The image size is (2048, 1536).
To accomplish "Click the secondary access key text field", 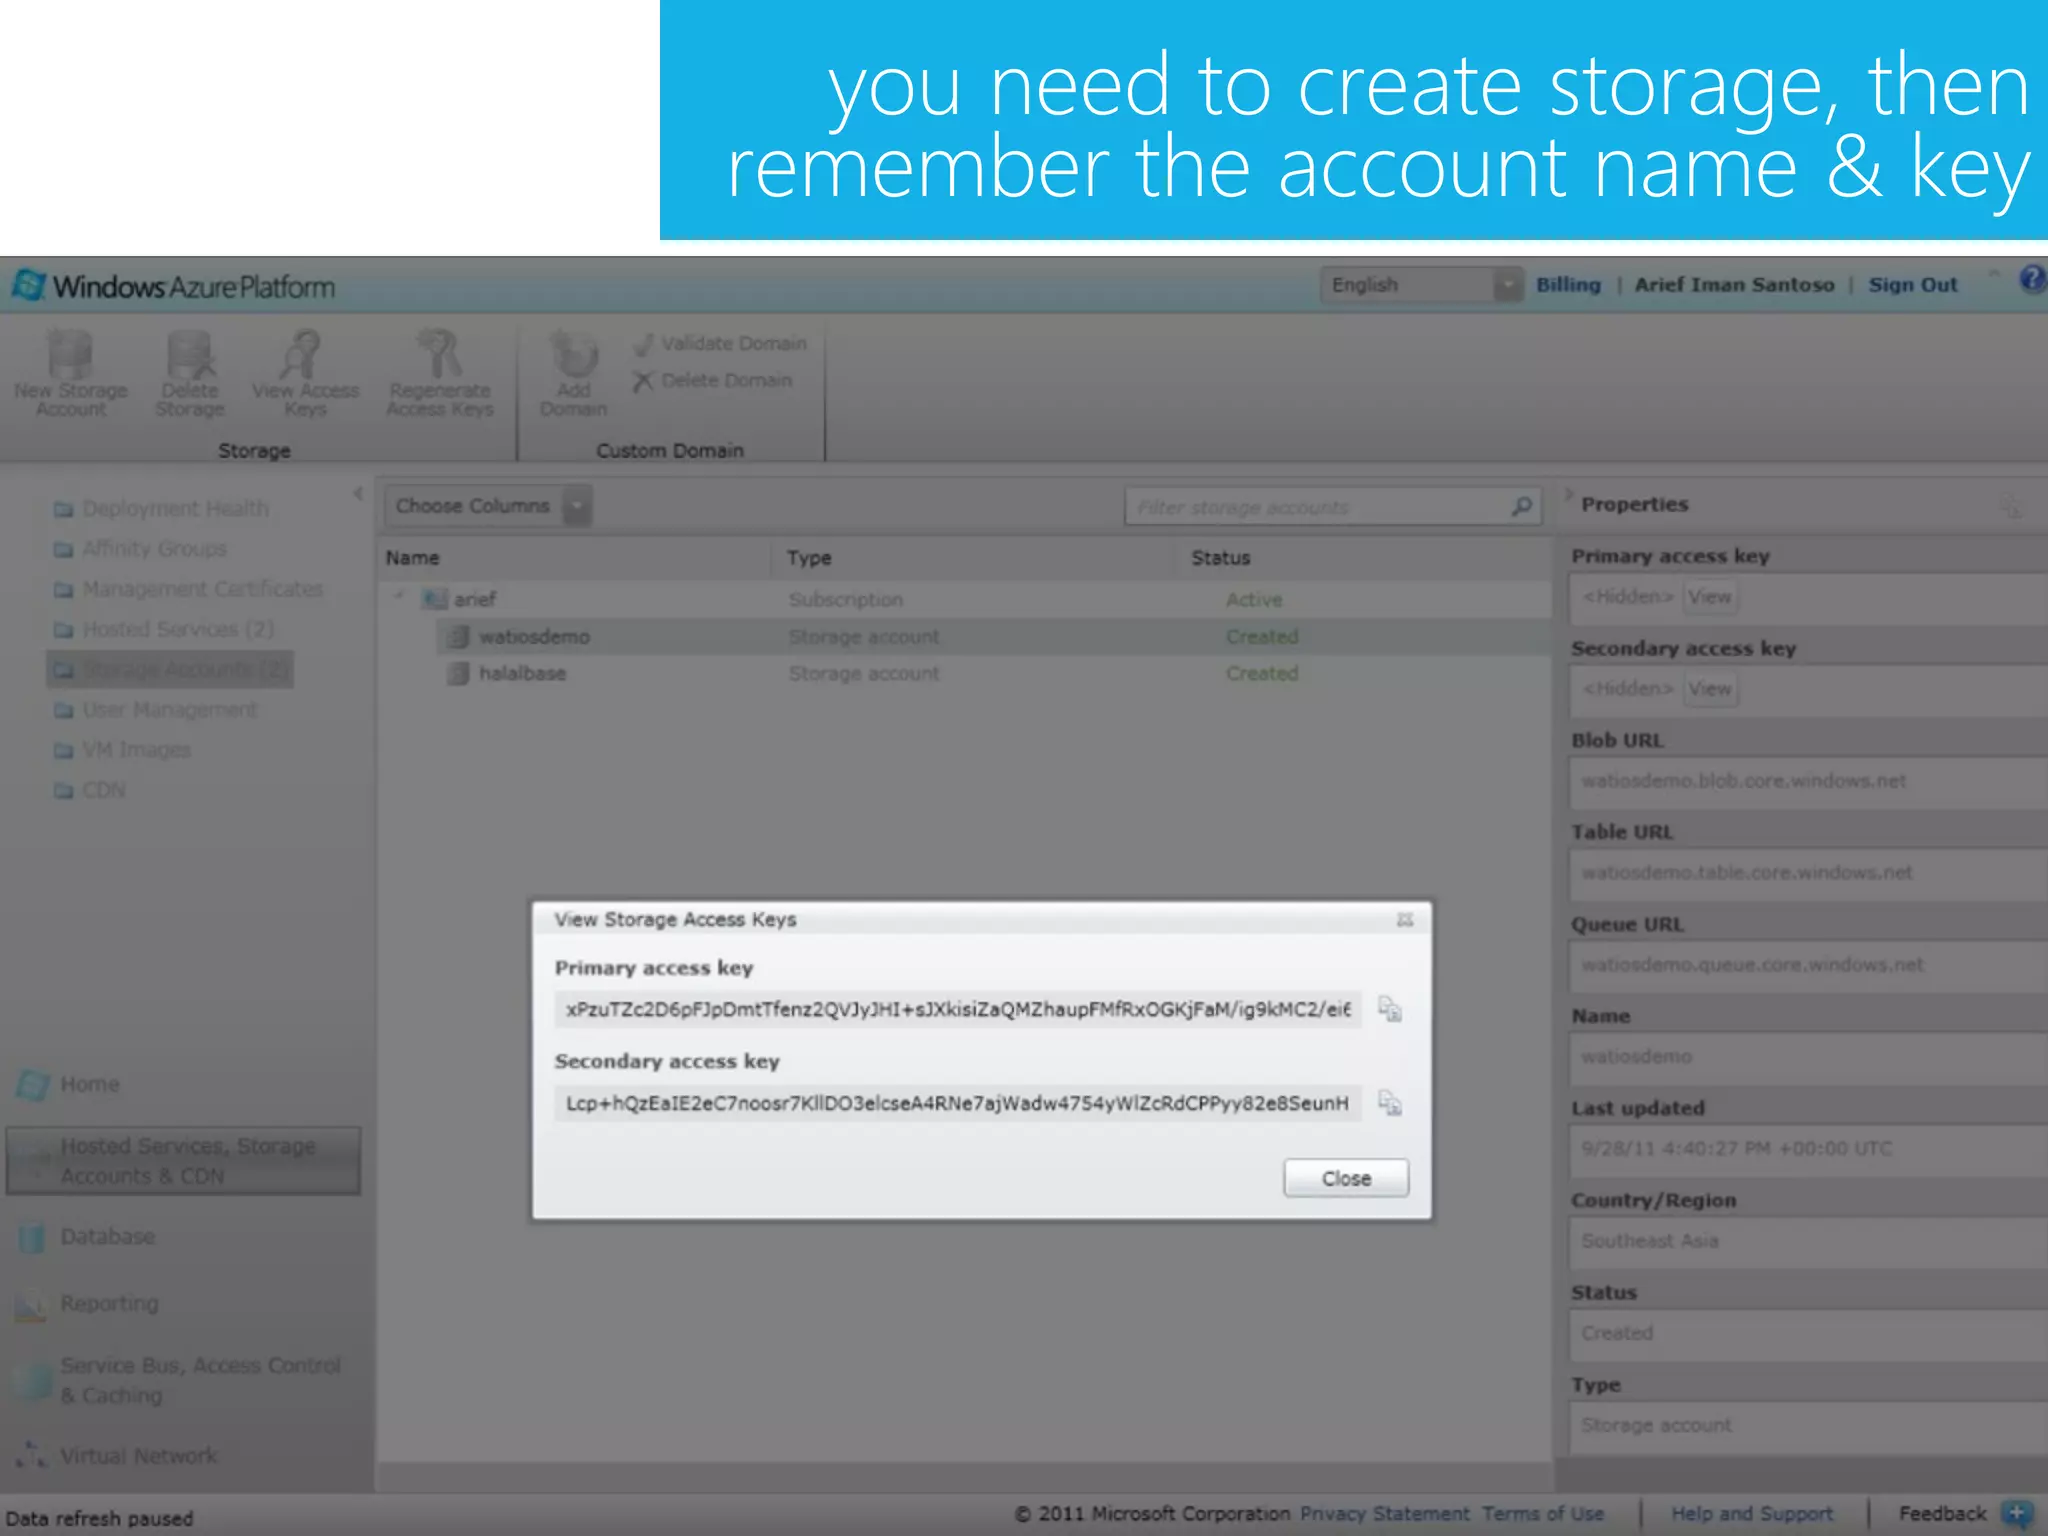I will click(x=958, y=1103).
